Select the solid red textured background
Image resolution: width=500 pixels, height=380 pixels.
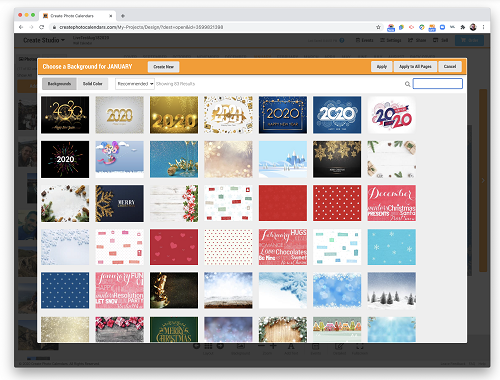[x=283, y=203]
